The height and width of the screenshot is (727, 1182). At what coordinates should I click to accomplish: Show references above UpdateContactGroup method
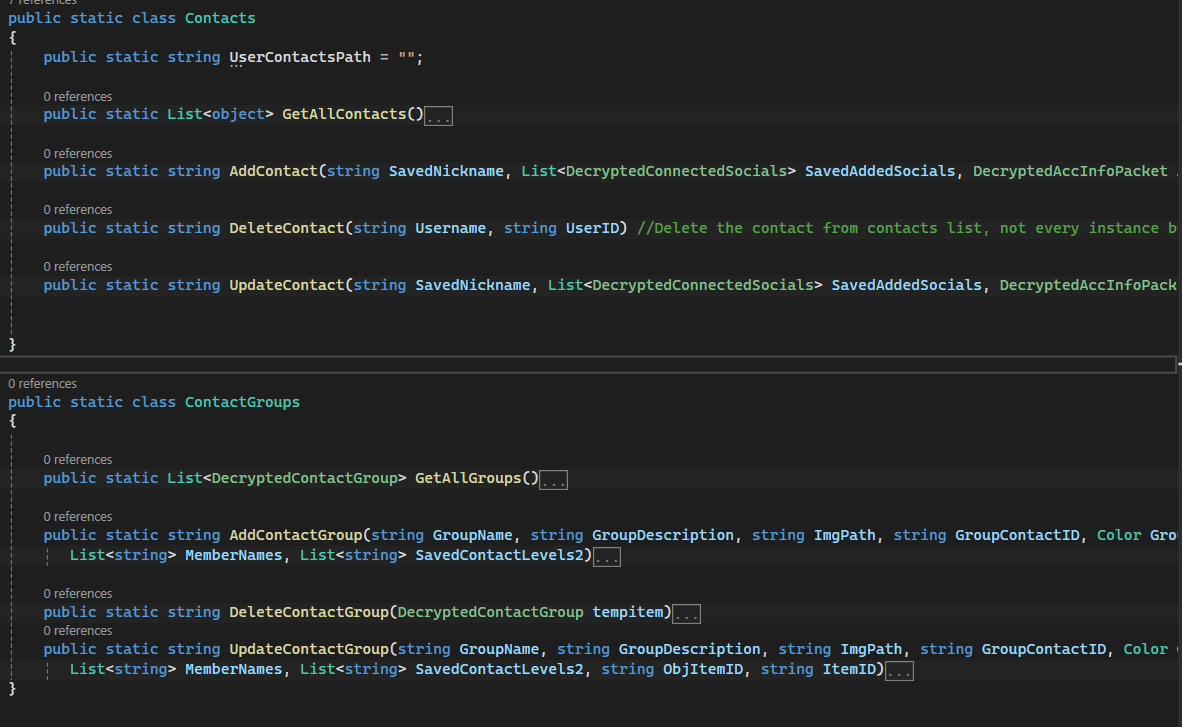(x=78, y=631)
